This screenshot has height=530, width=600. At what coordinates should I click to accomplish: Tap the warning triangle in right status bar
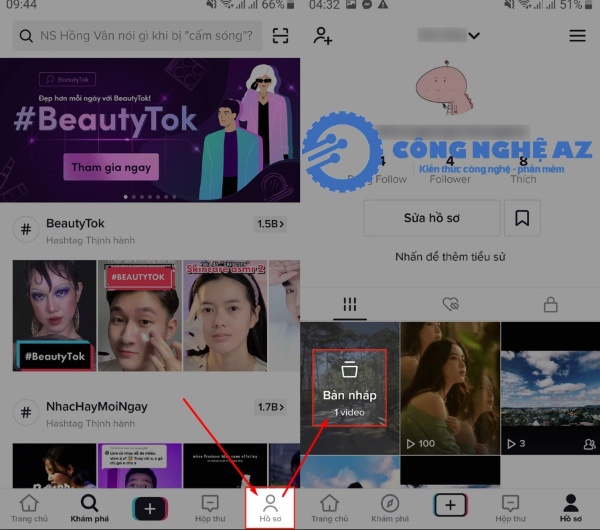coord(383,4)
